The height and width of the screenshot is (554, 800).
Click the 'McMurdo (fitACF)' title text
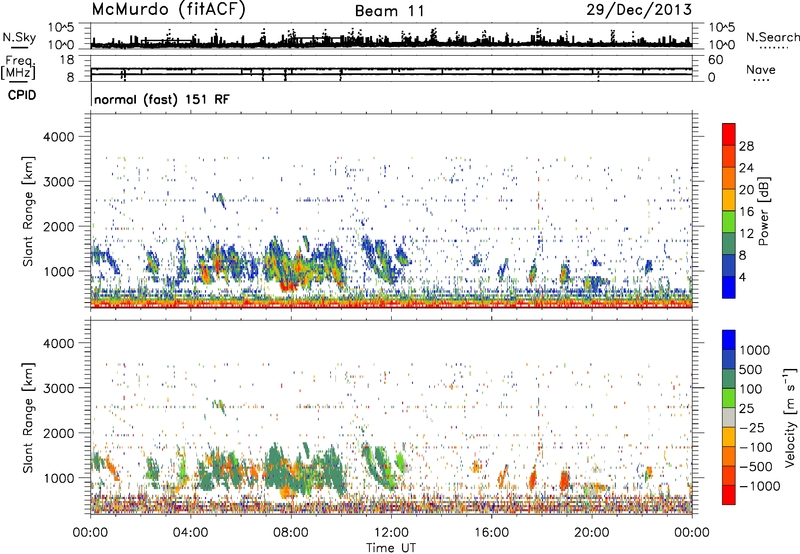coord(168,10)
